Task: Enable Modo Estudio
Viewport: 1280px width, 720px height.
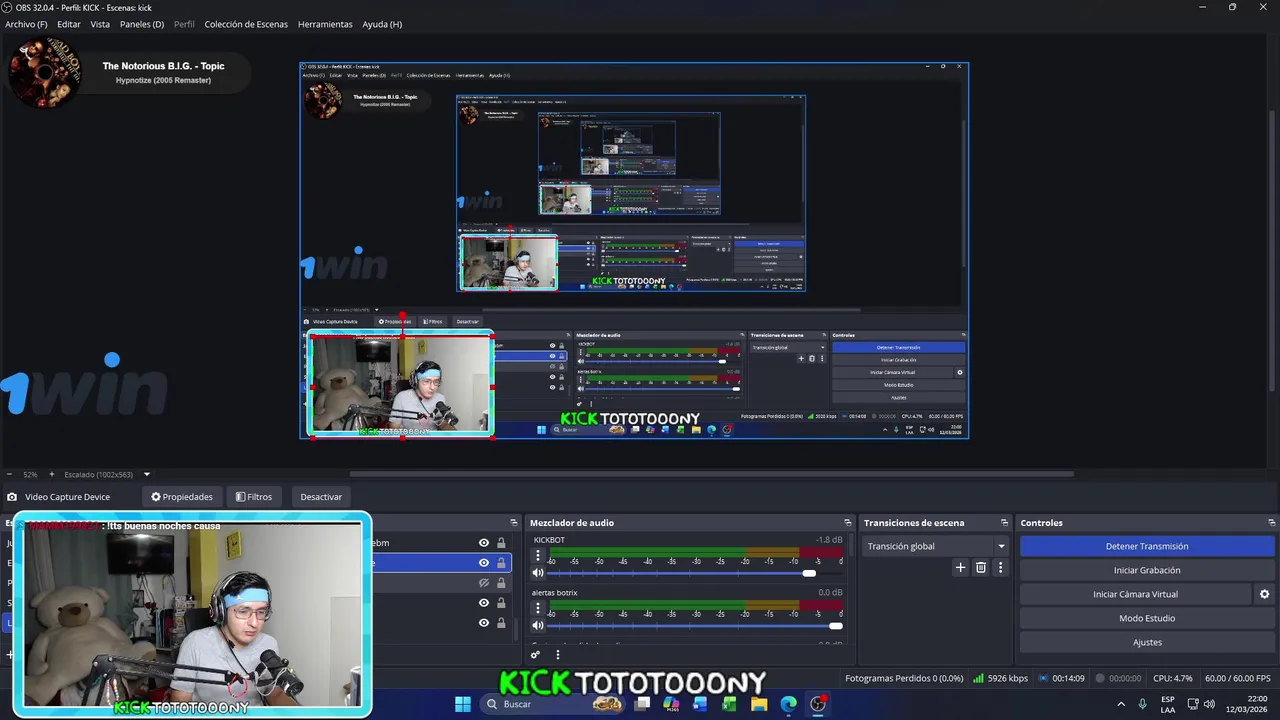Action: click(1147, 618)
